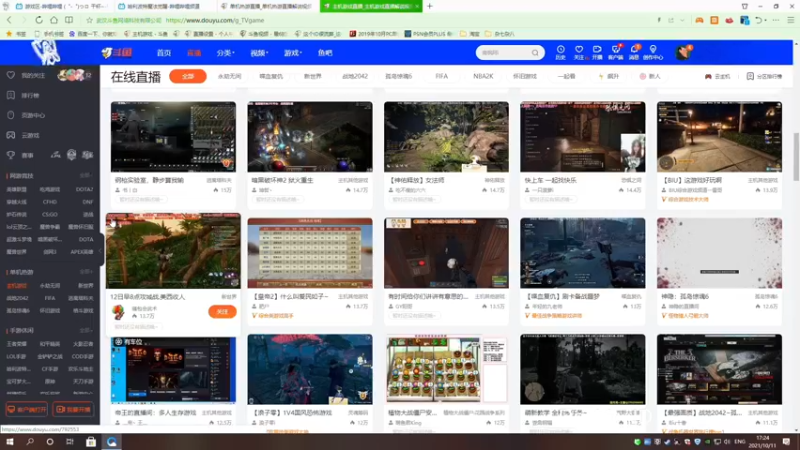The width and height of the screenshot is (800, 450).
Task: Select the NBA2K filter tag
Action: point(483,76)
